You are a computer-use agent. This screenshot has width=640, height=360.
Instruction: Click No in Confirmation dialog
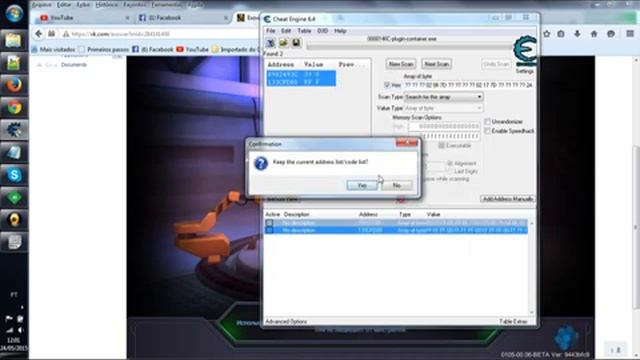(397, 185)
